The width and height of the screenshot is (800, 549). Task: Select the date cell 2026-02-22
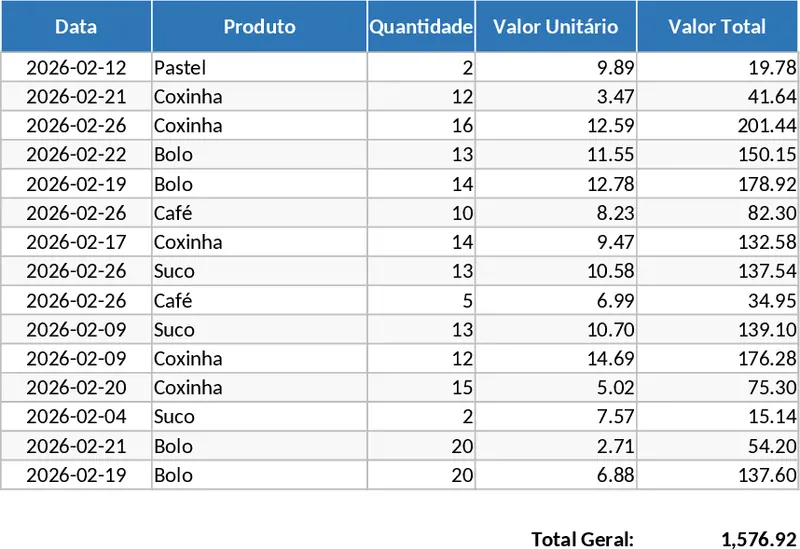76,155
